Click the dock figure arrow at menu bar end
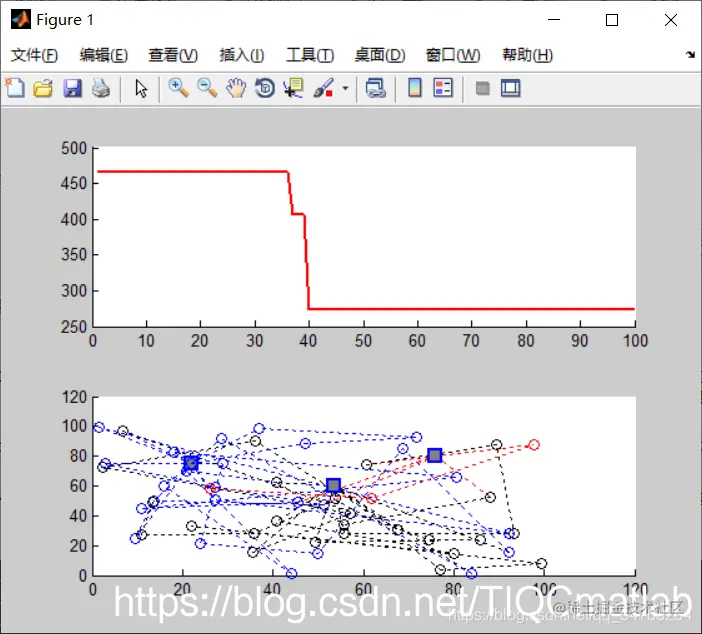702x634 pixels. coord(690,55)
